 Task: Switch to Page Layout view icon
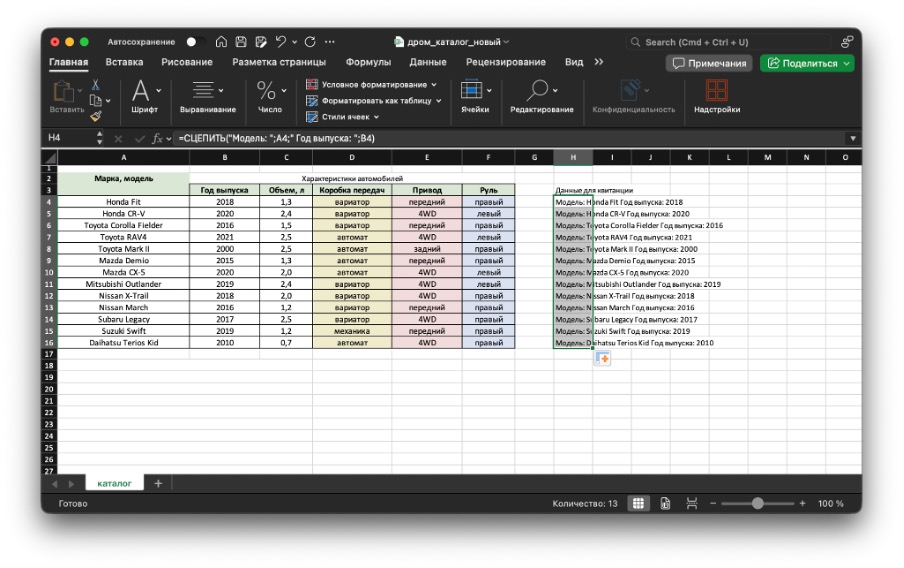[665, 503]
